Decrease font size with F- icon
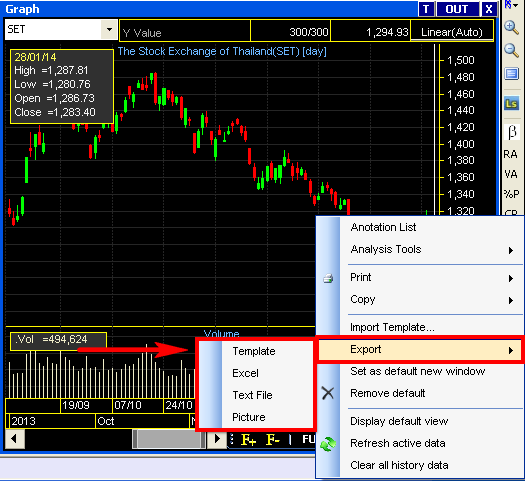Viewport: 525px width, 481px height. (x=272, y=439)
